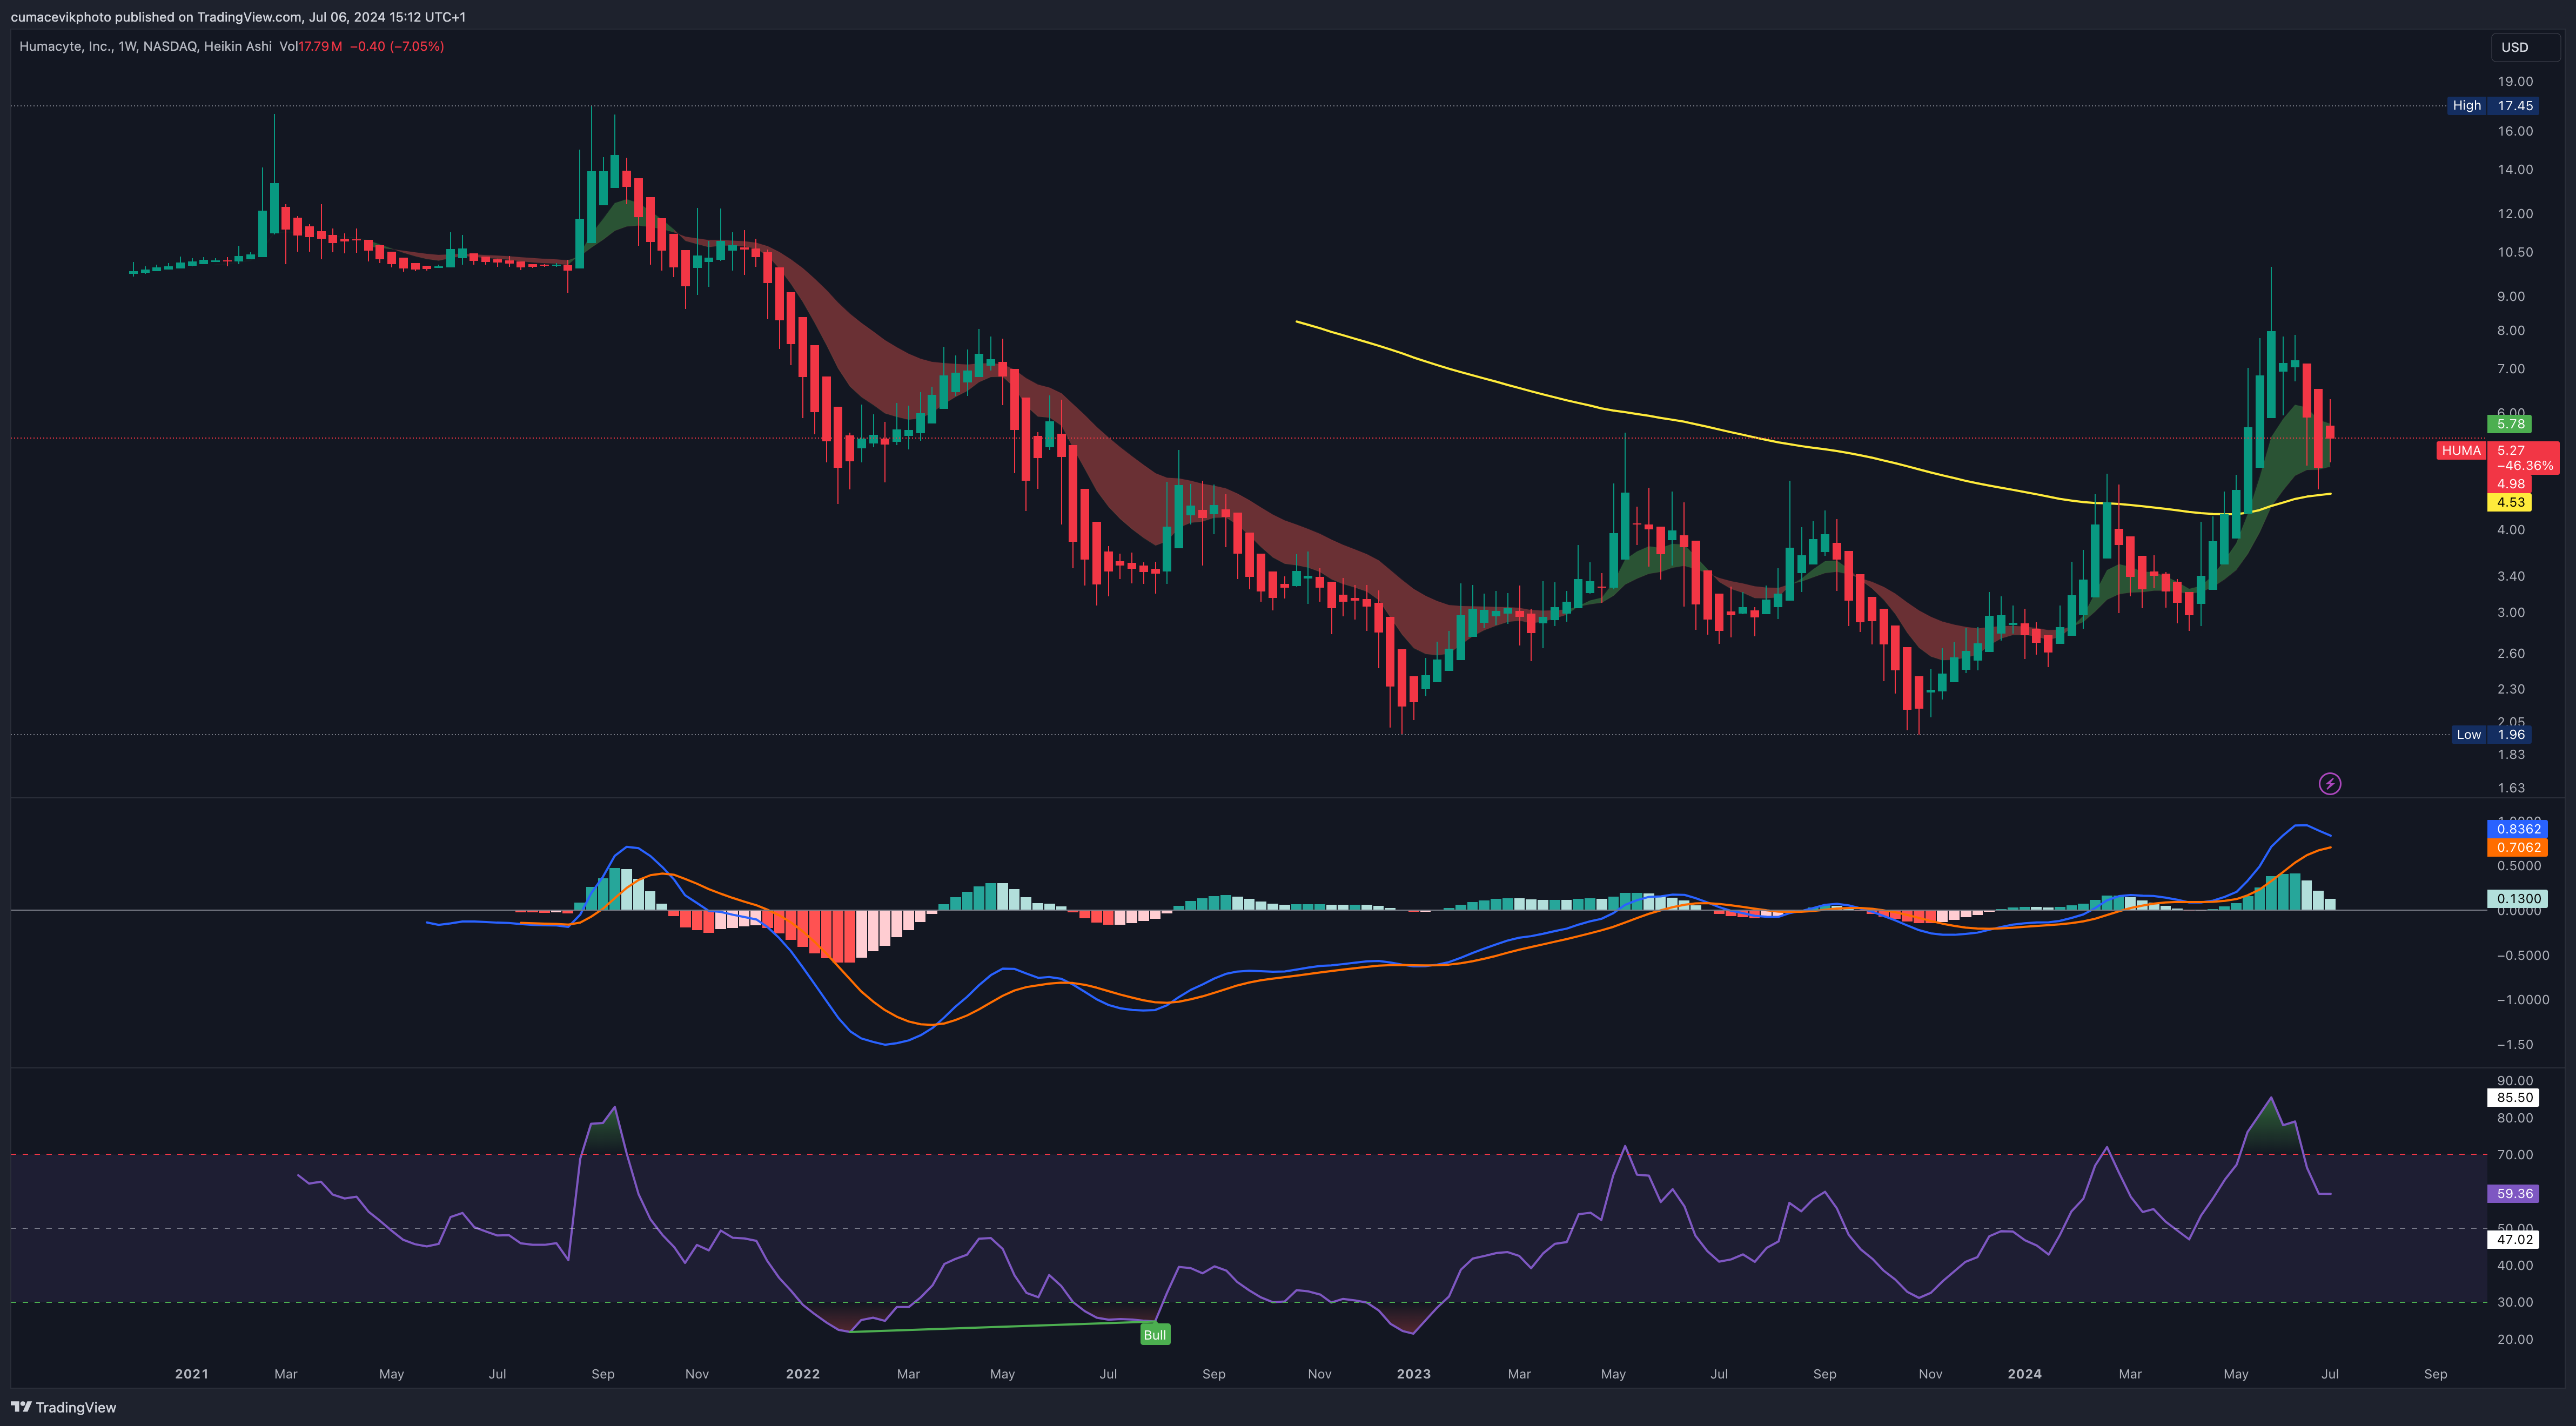Image resolution: width=2576 pixels, height=1426 pixels.
Task: Click the 70.00 RSI axis label
Action: [x=2515, y=1154]
